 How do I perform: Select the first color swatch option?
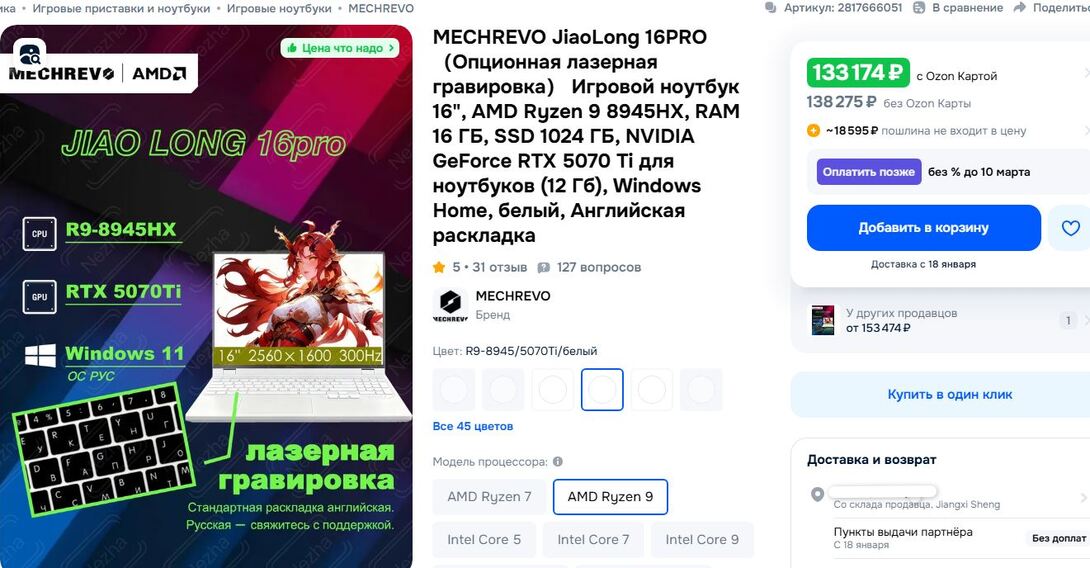click(x=454, y=389)
